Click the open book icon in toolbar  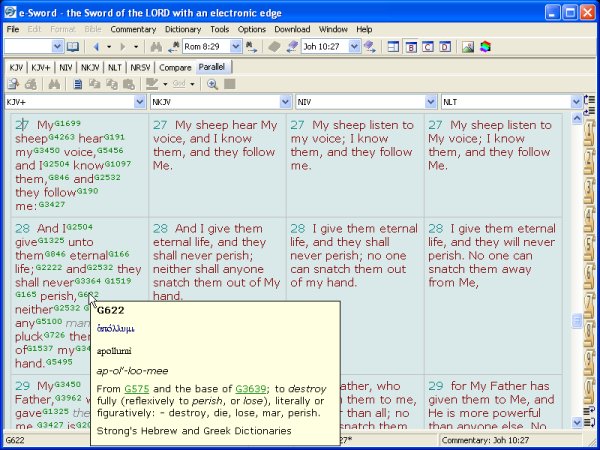(x=73, y=47)
